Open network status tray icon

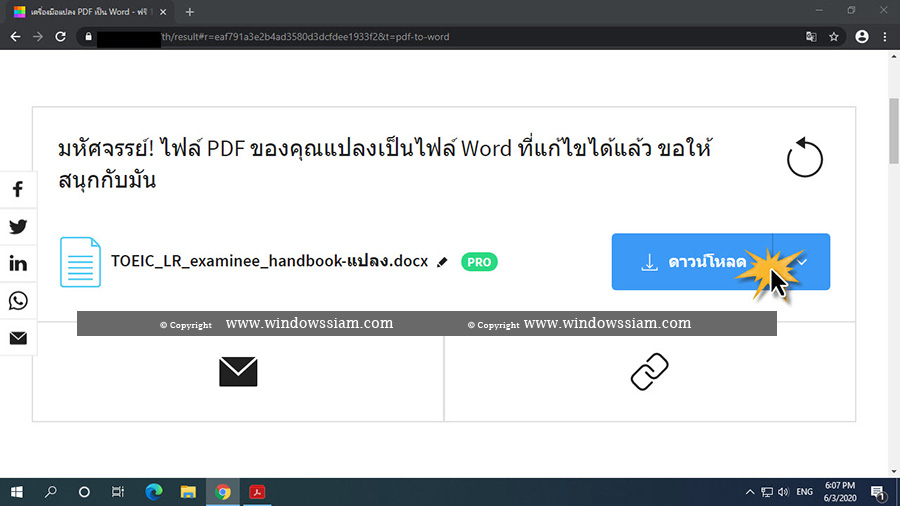coord(767,492)
